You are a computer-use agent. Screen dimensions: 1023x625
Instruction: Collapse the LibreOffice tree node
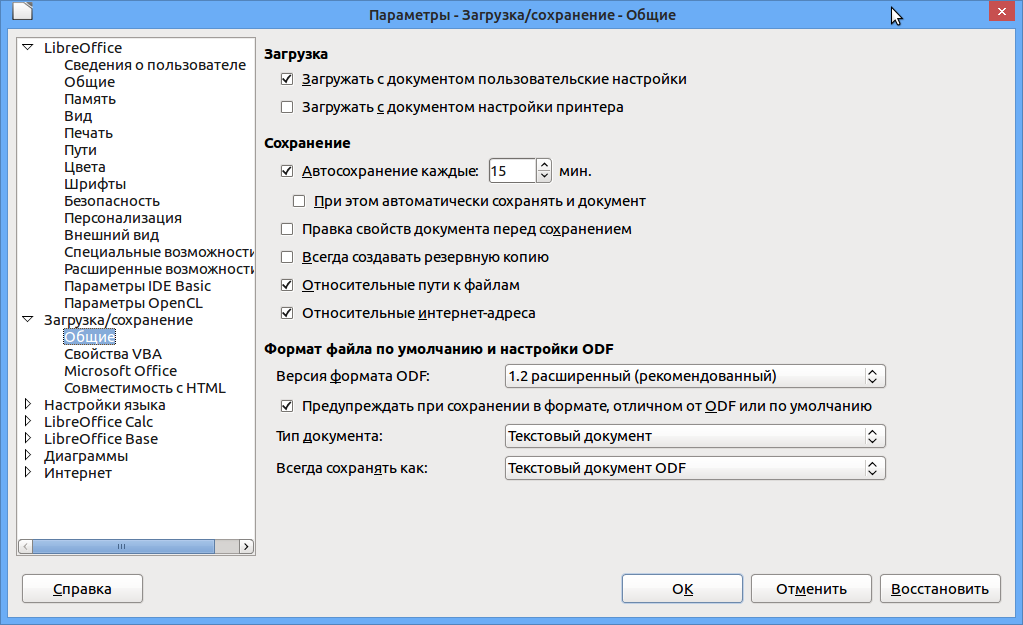click(x=27, y=47)
